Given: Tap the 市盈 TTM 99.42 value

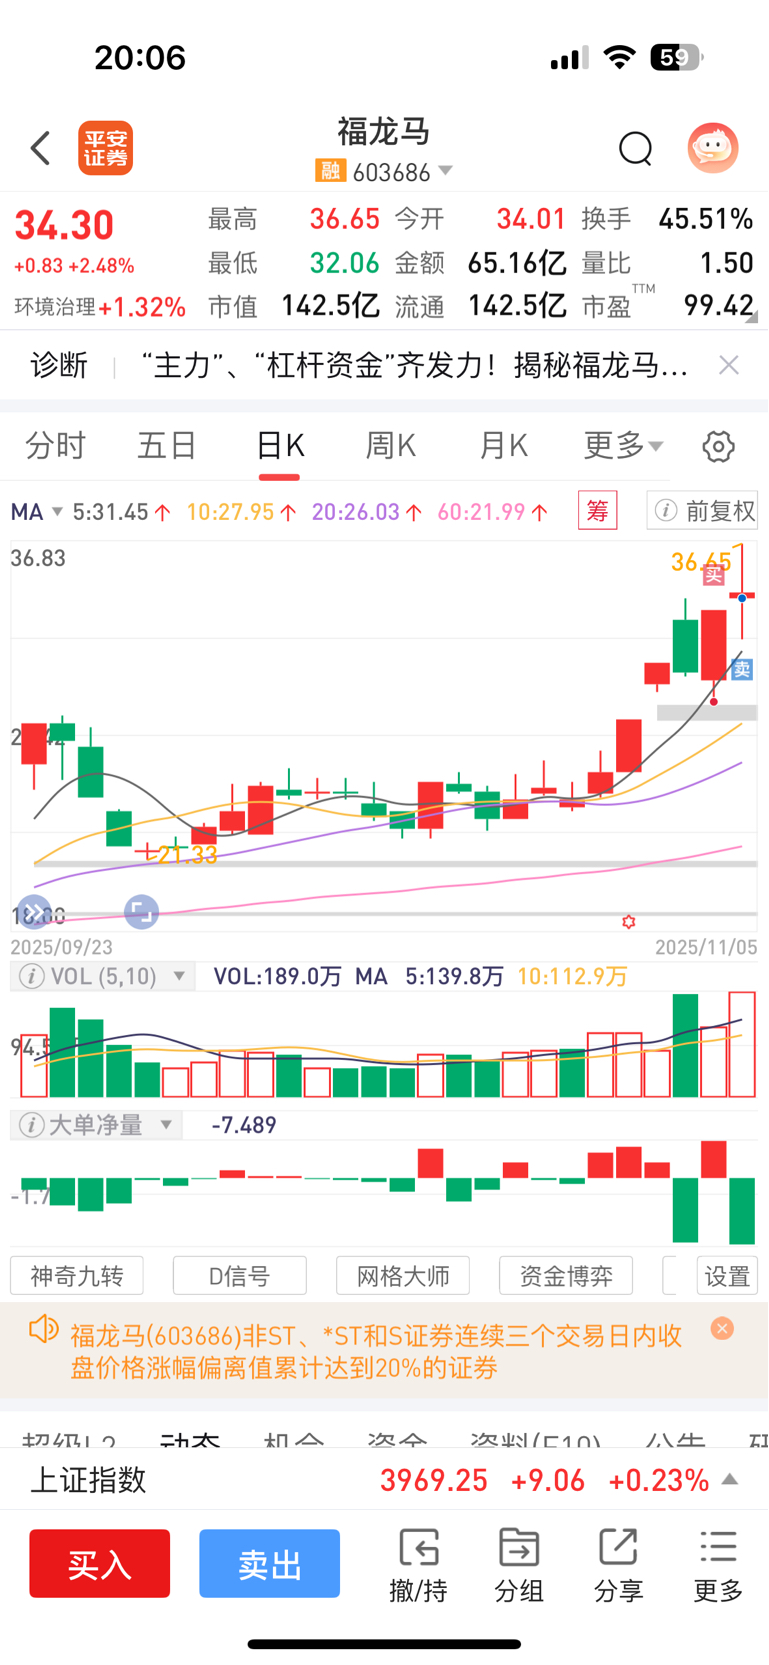Looking at the screenshot, I should 719,305.
